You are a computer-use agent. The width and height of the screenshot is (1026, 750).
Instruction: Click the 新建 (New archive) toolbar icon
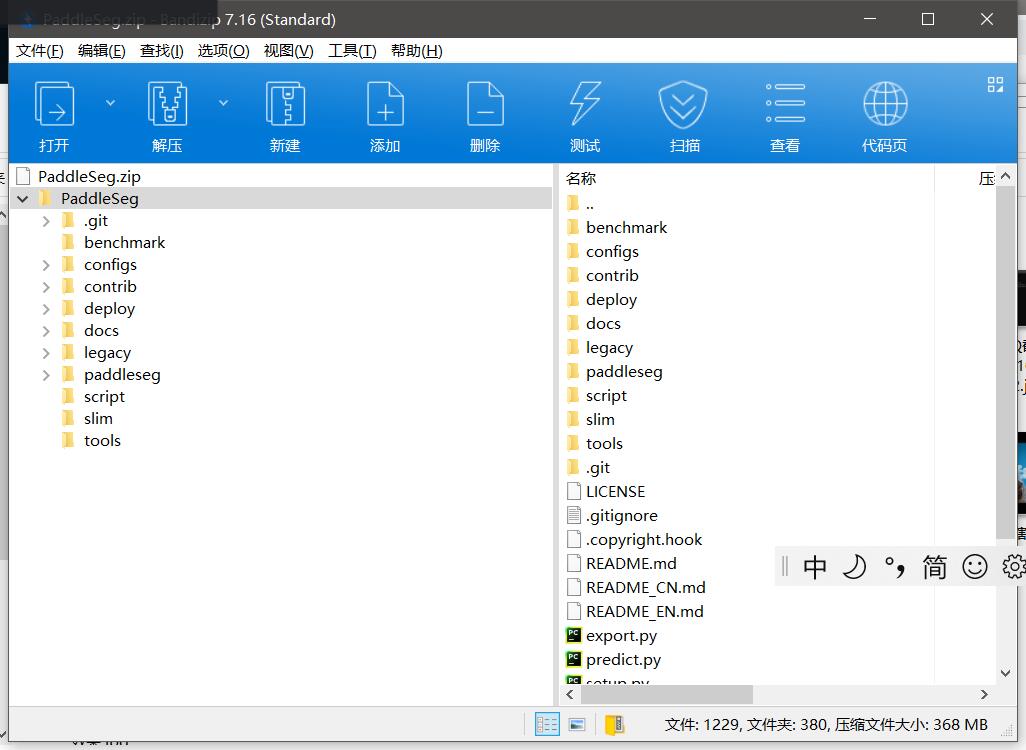point(285,104)
